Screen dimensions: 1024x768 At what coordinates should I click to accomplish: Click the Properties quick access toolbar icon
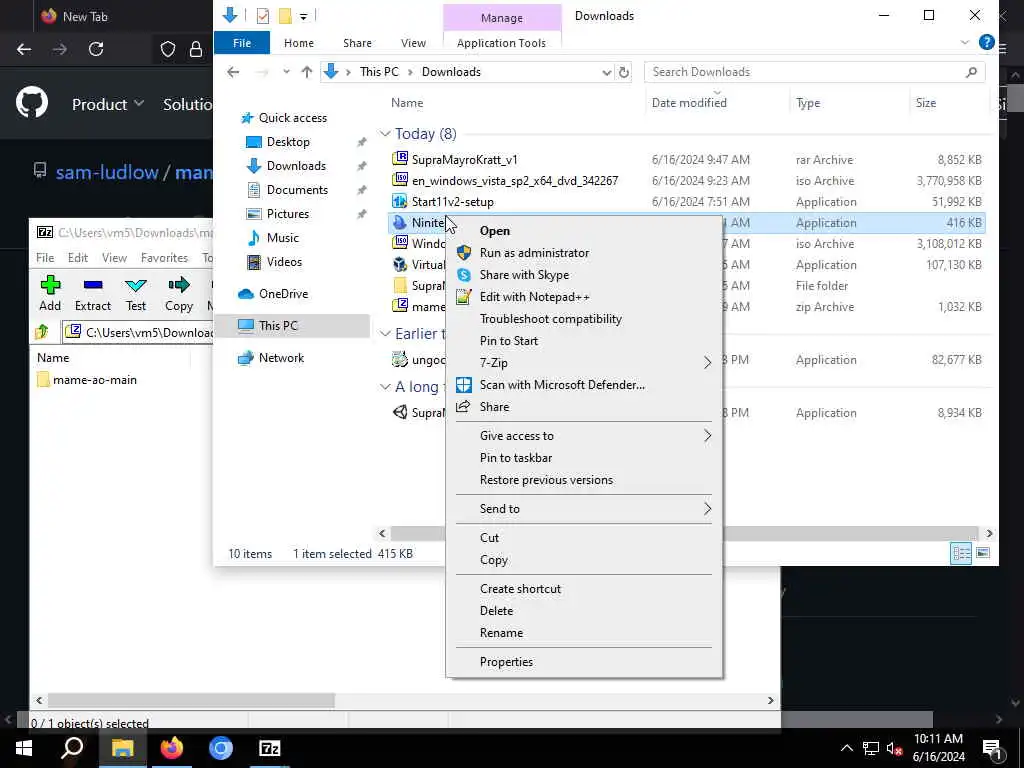point(263,16)
